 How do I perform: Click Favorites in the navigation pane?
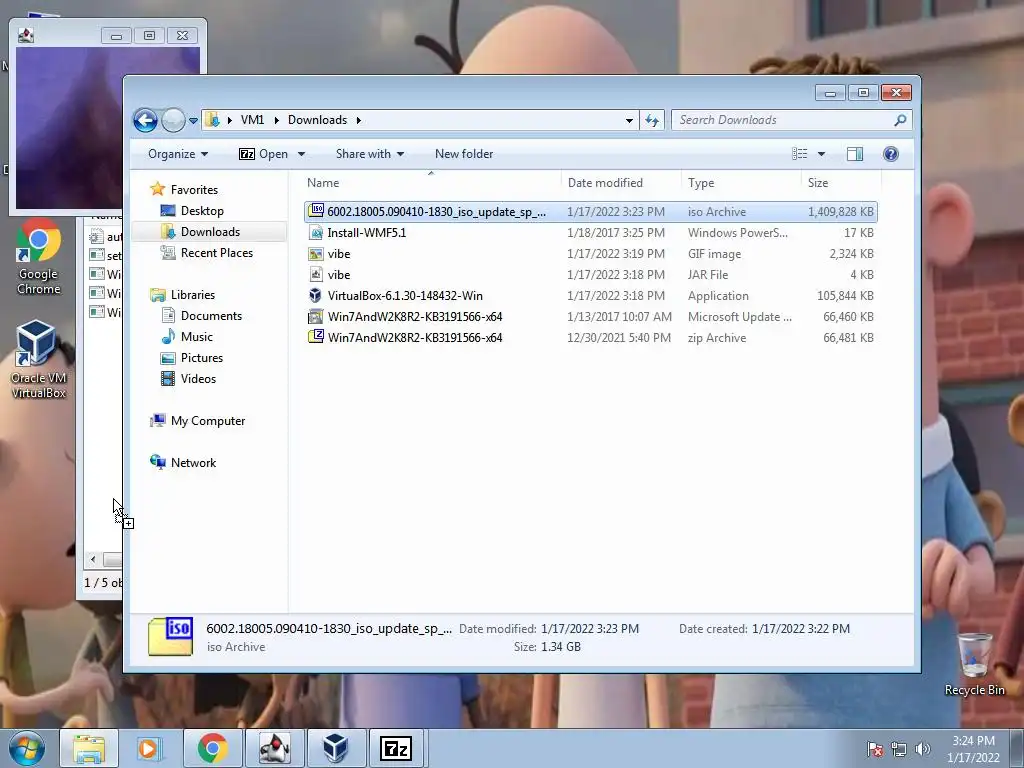[x=194, y=189]
